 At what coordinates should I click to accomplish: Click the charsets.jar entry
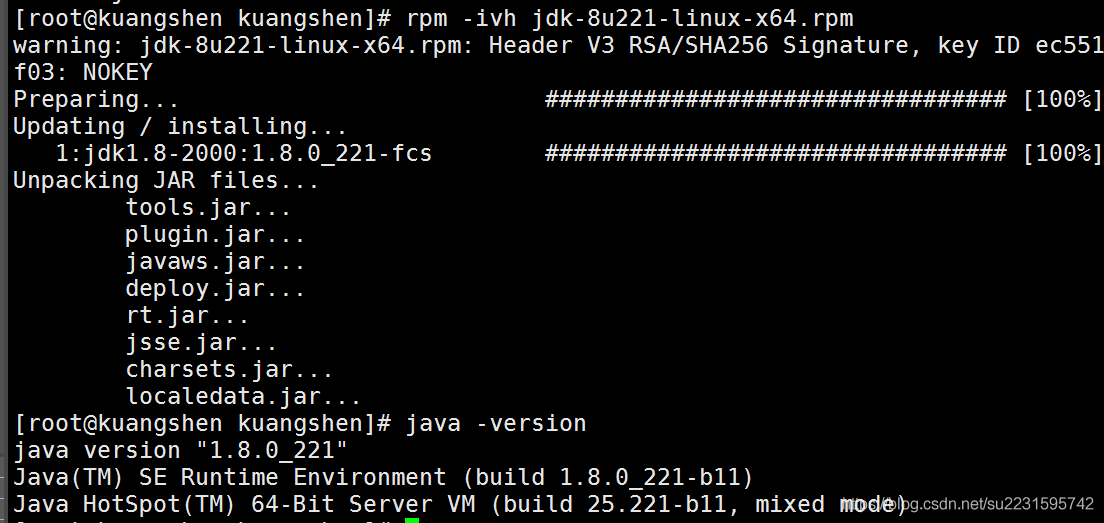[x=228, y=369]
